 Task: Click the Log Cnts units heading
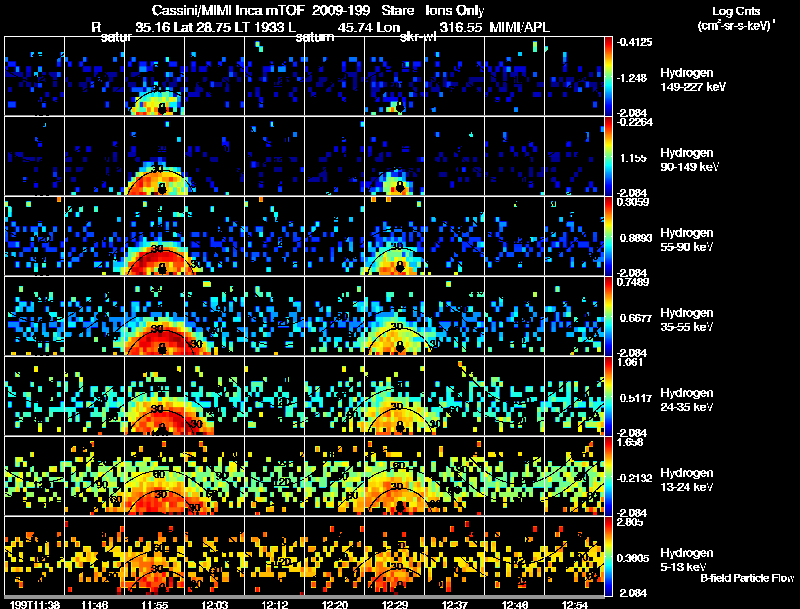[736, 11]
